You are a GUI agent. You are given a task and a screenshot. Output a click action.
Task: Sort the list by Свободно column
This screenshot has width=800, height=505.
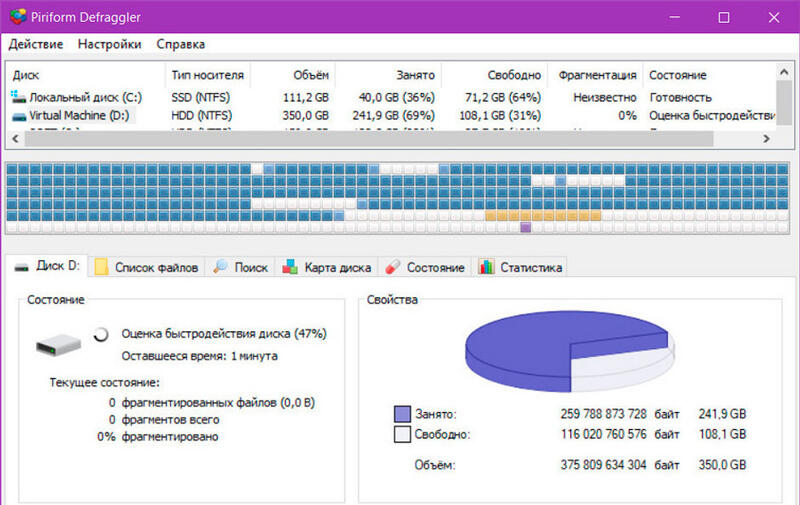tap(514, 75)
